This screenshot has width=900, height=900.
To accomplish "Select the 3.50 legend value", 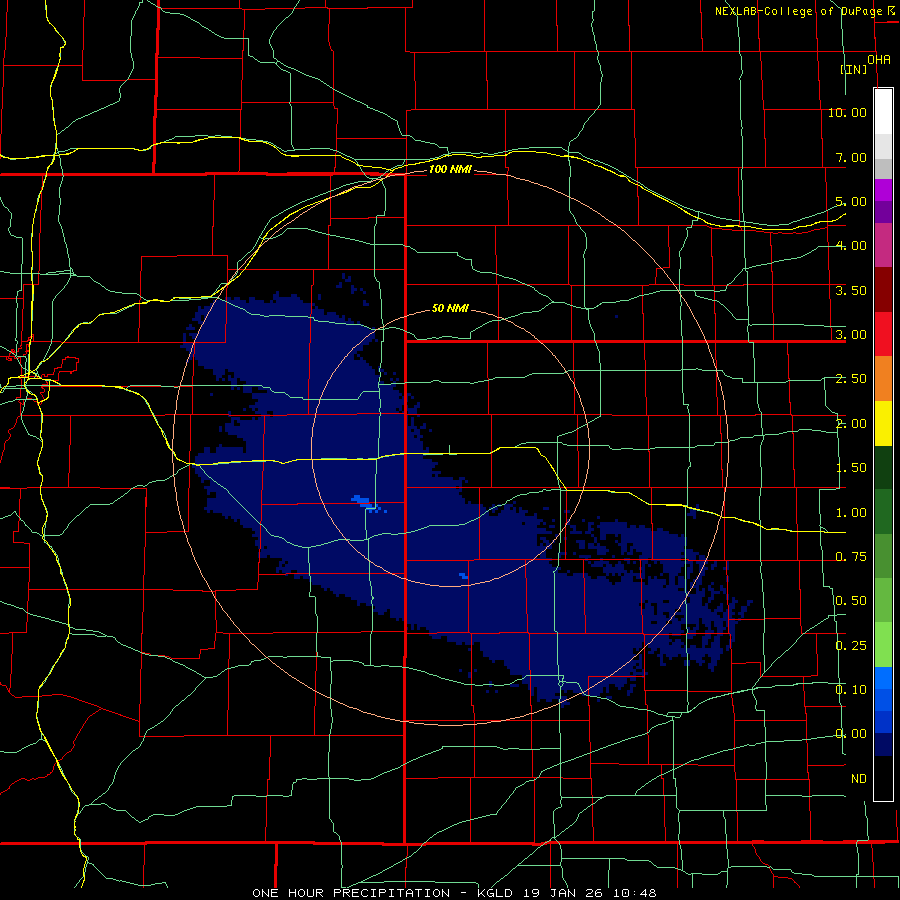I will point(851,290).
